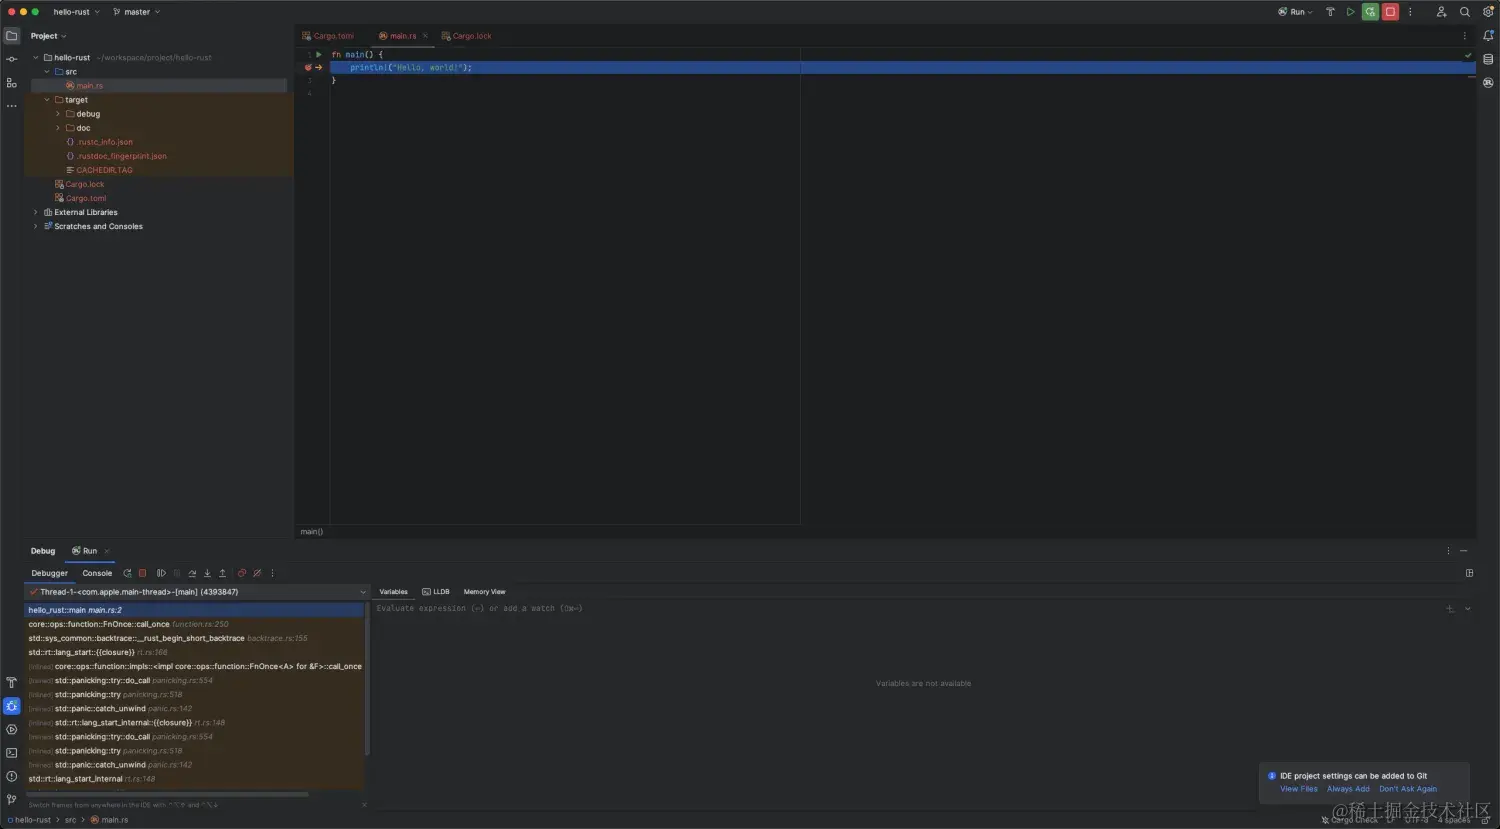Click the Build hammer icon in top toolbar

pyautogui.click(x=1330, y=12)
